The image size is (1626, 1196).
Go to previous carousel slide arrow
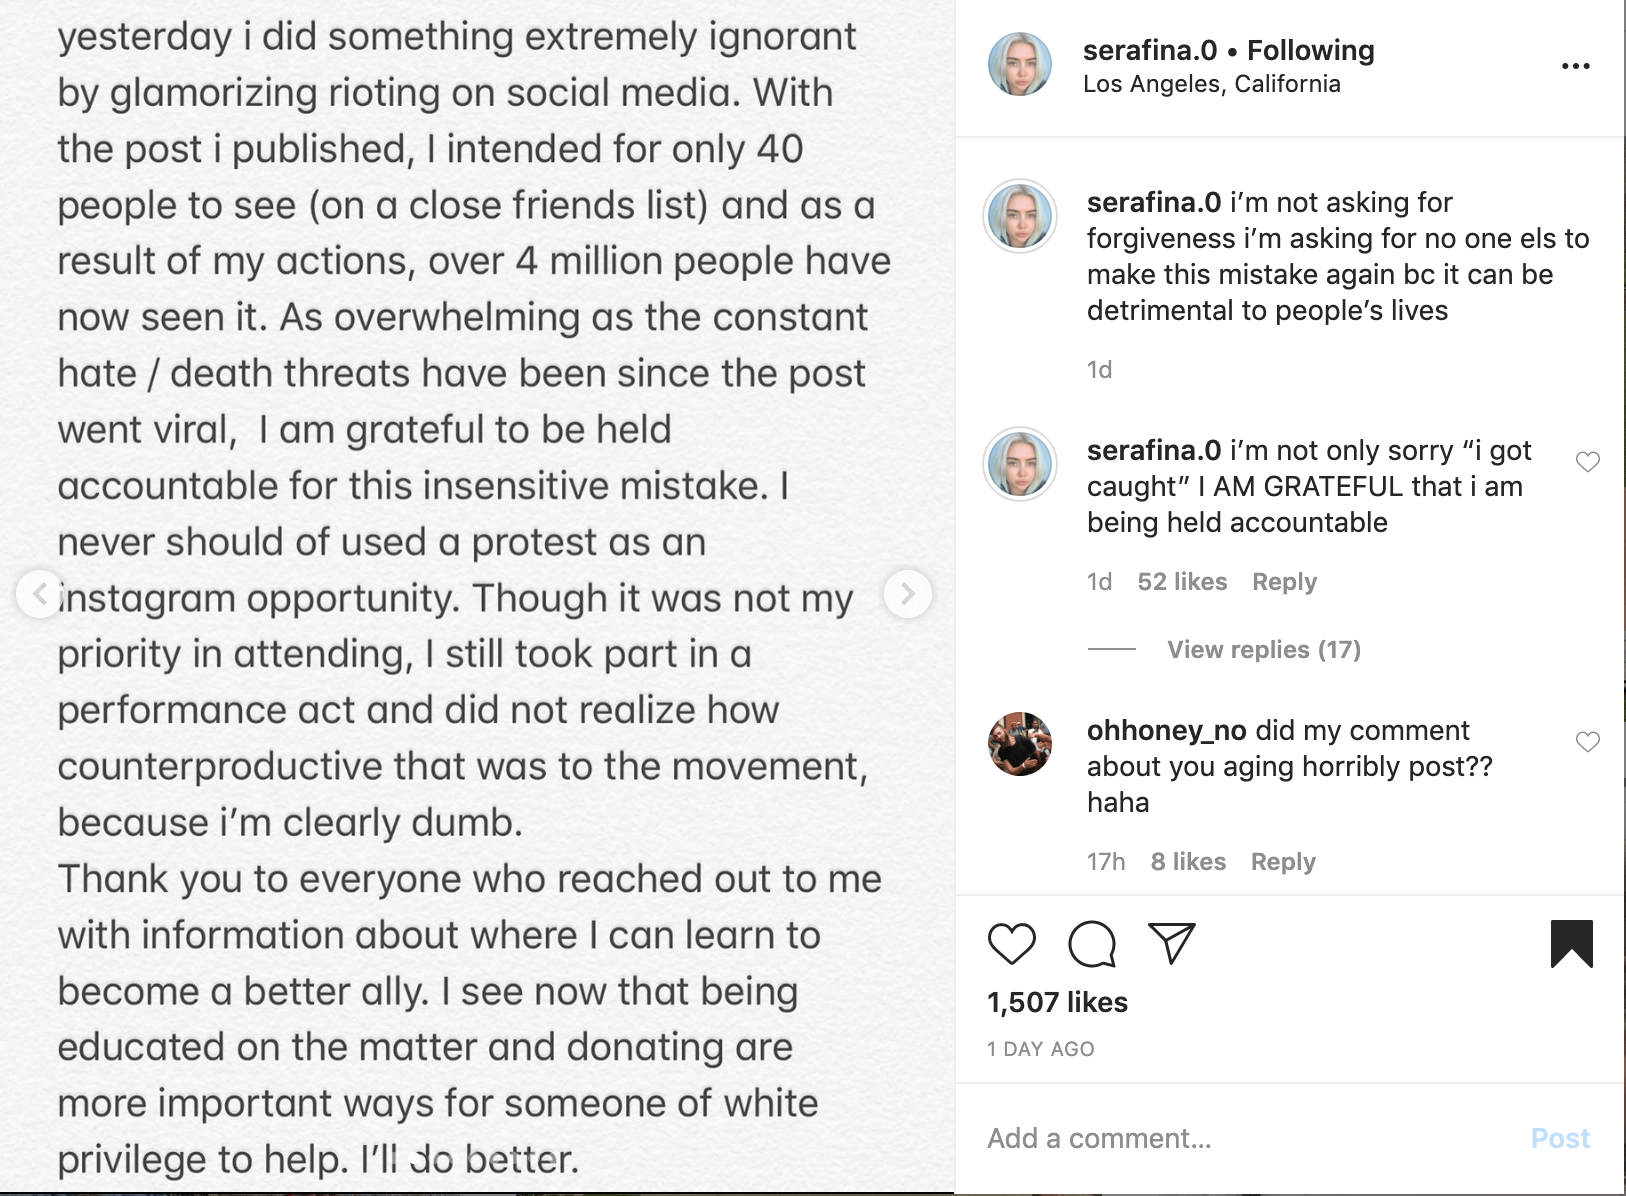pos(40,594)
